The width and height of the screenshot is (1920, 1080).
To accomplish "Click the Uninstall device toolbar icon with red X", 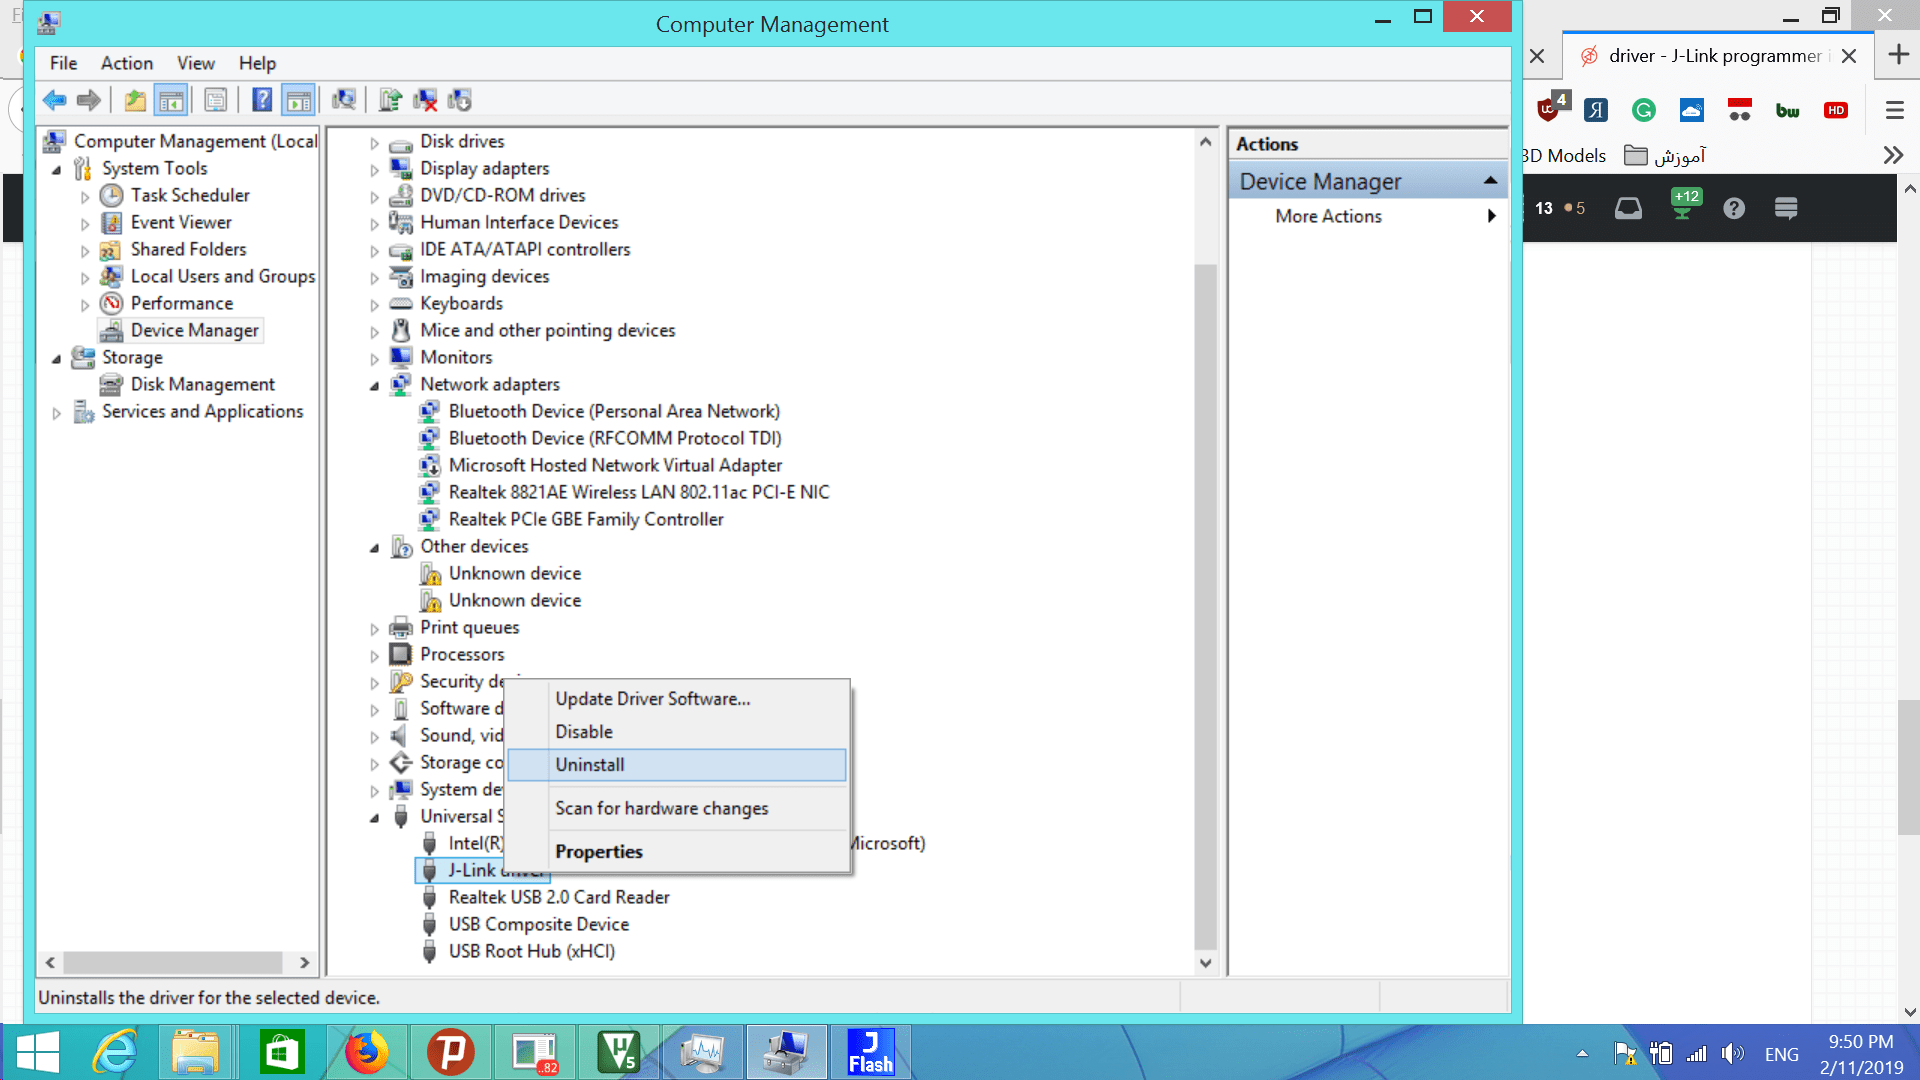I will coord(426,100).
